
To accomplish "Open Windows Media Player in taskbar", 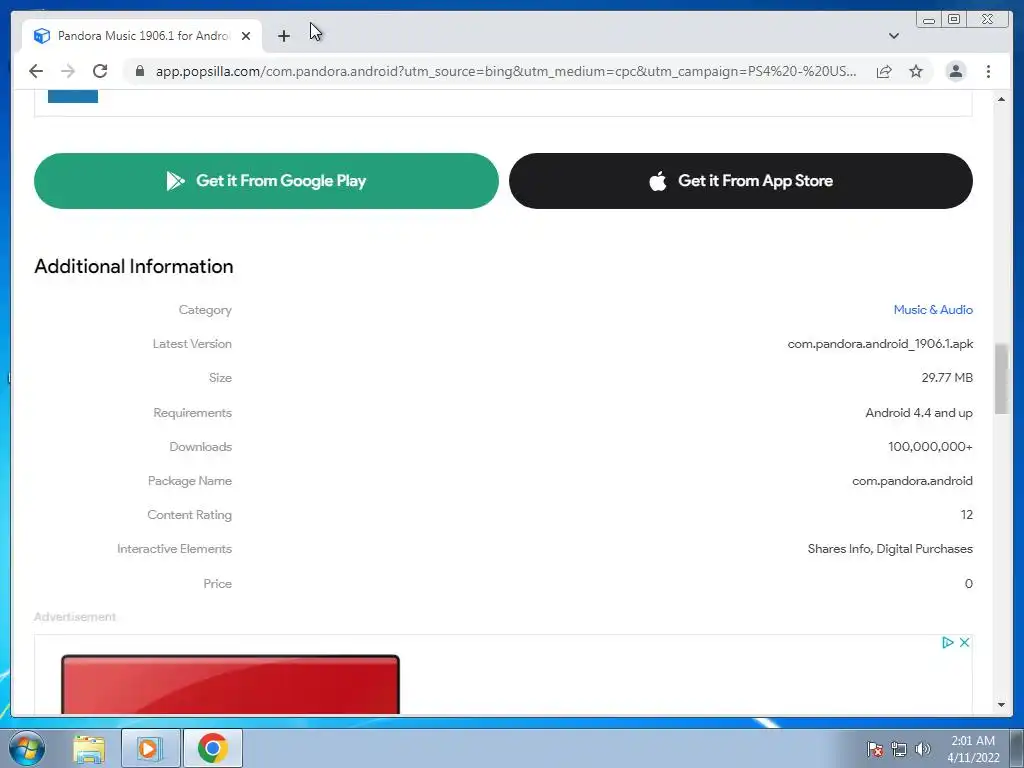I will tap(150, 749).
